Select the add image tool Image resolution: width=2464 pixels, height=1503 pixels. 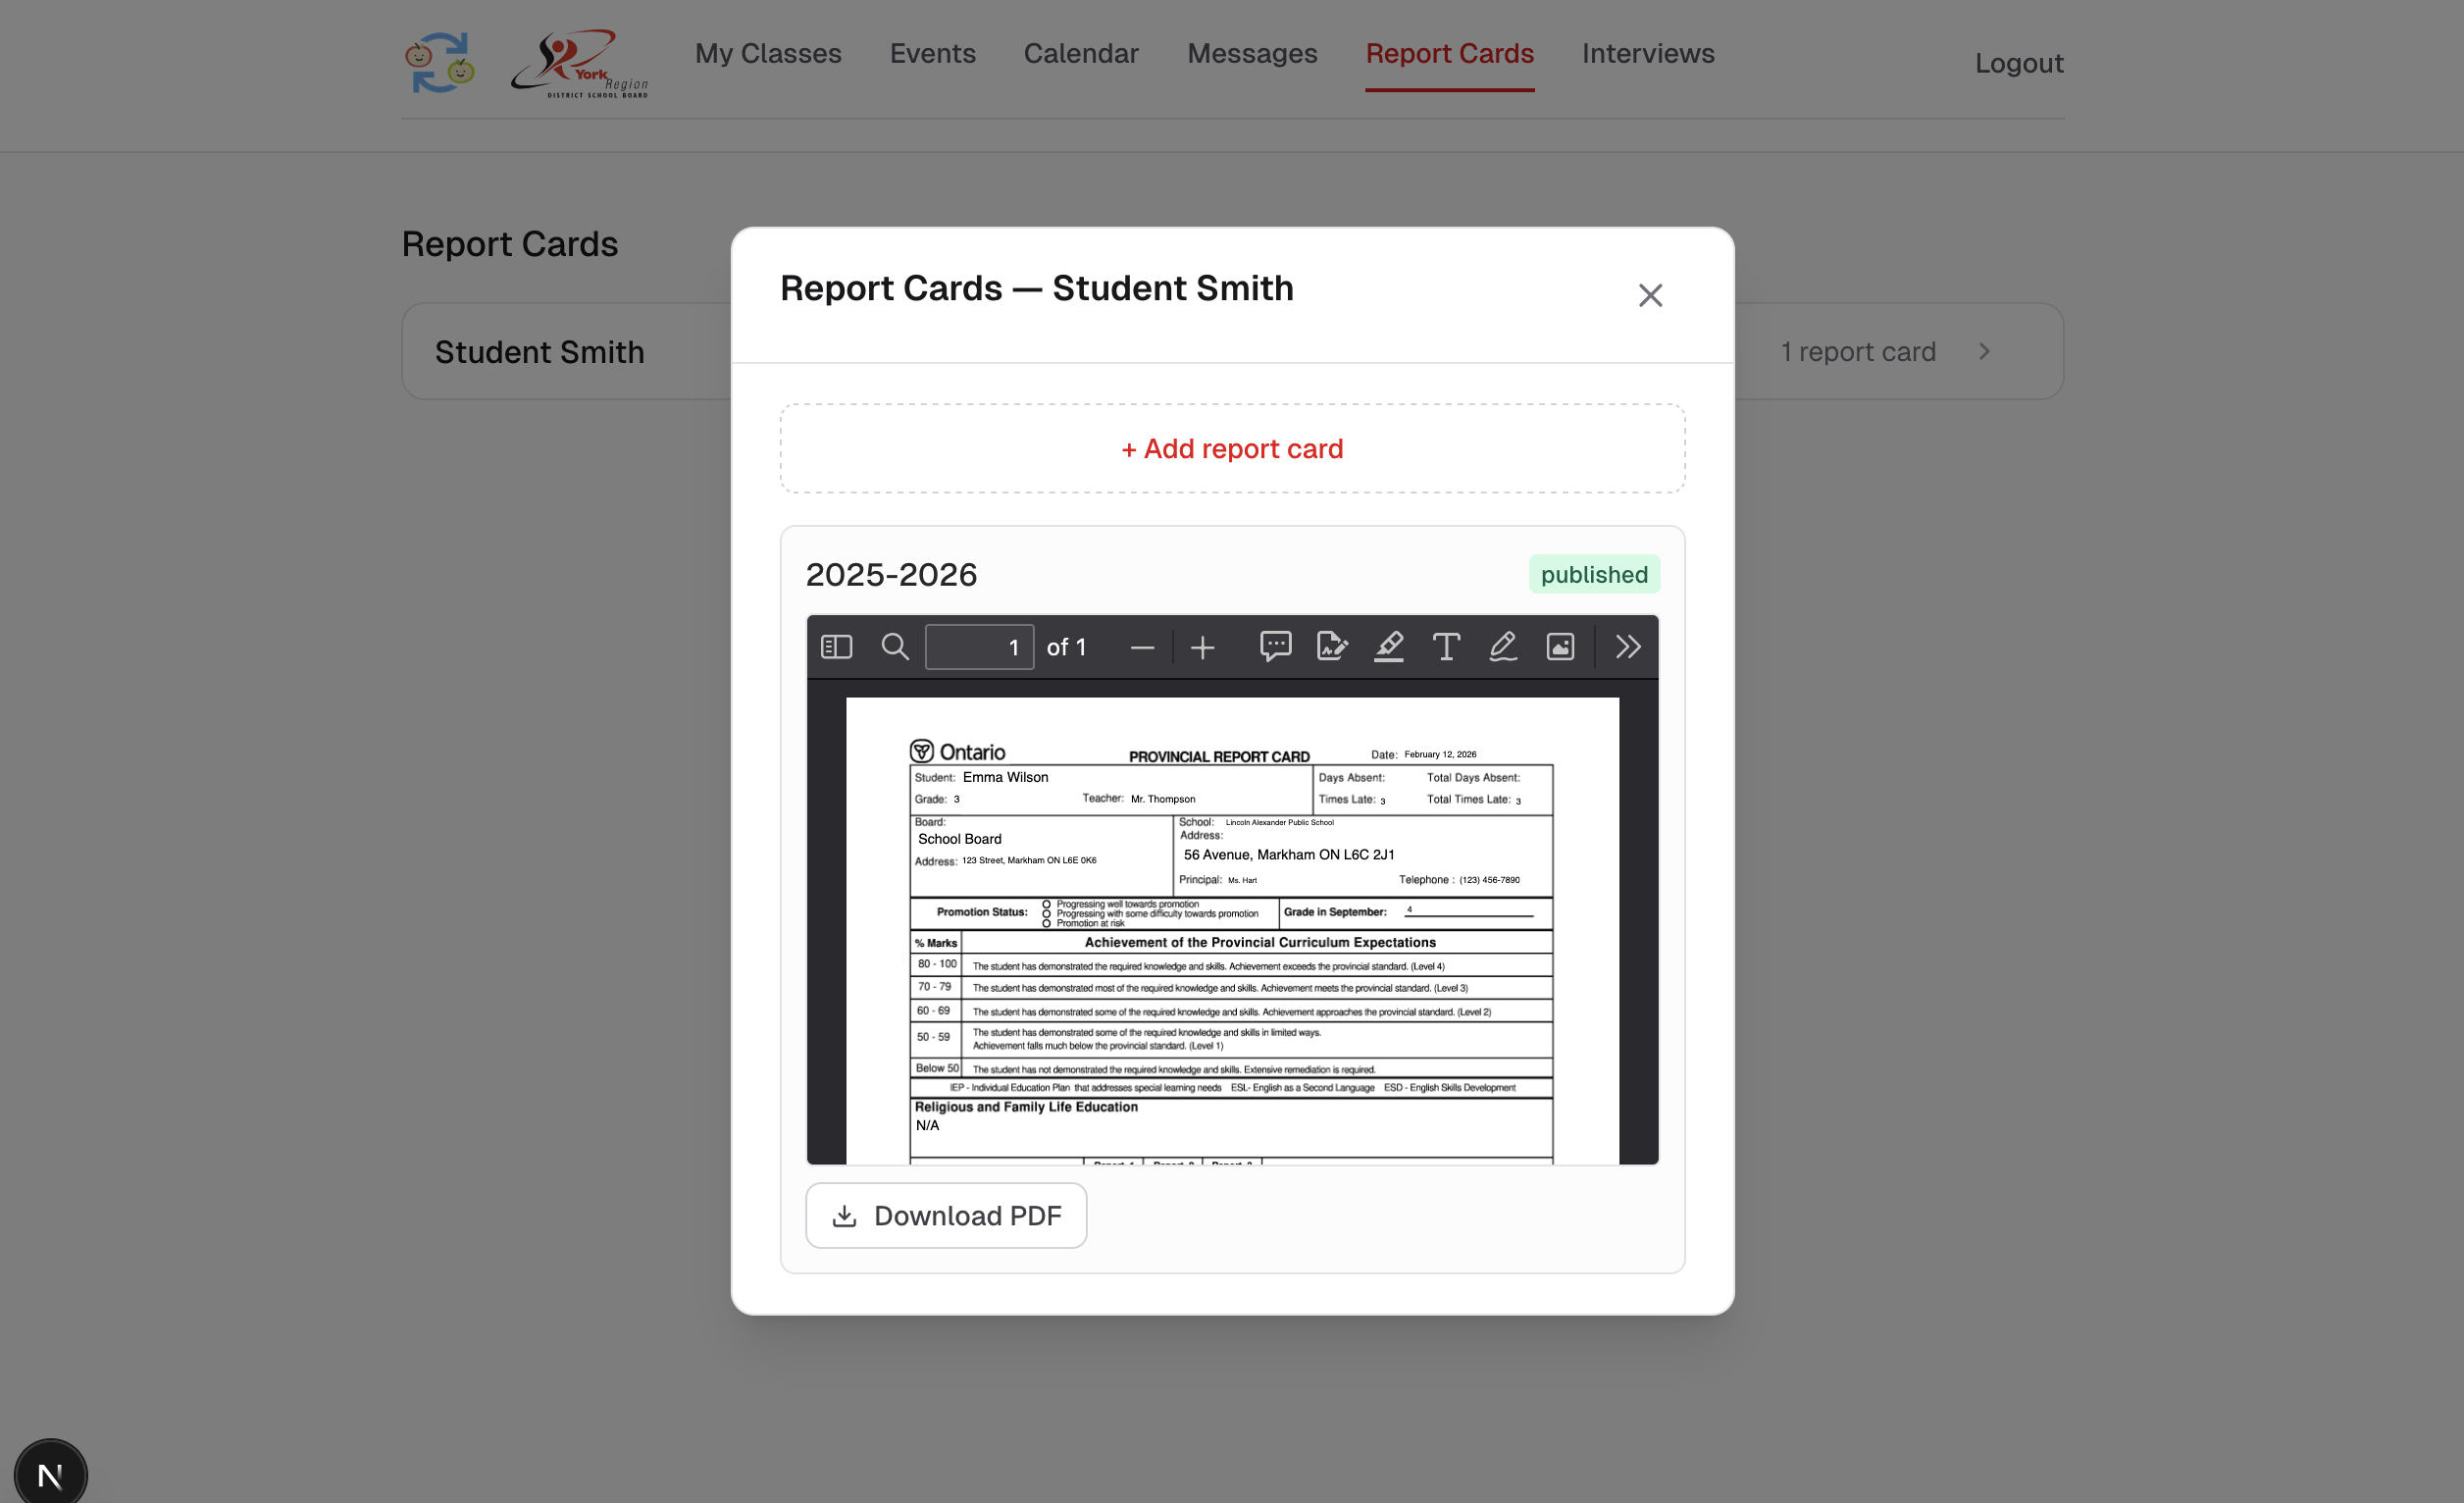tap(1560, 647)
